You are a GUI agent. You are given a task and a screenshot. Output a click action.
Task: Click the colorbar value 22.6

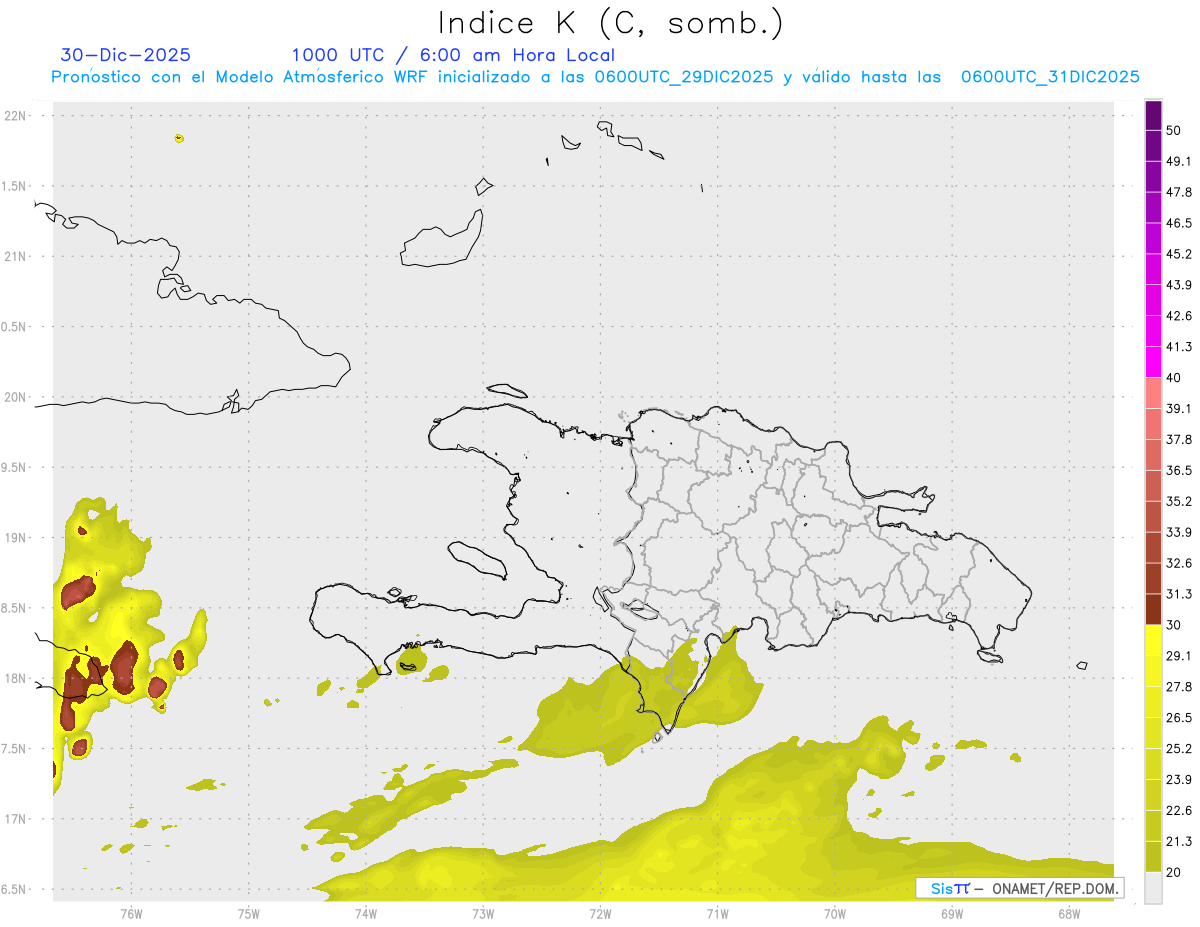[x=1180, y=811]
